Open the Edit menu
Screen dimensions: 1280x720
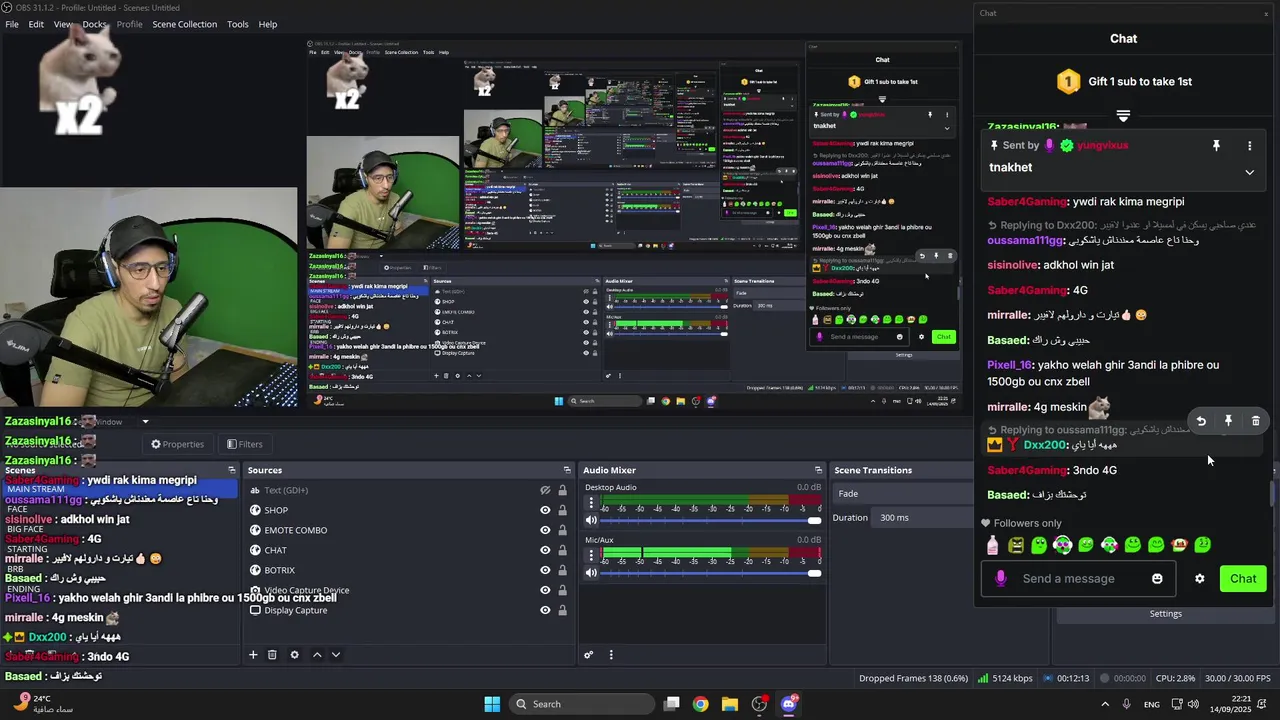(36, 24)
